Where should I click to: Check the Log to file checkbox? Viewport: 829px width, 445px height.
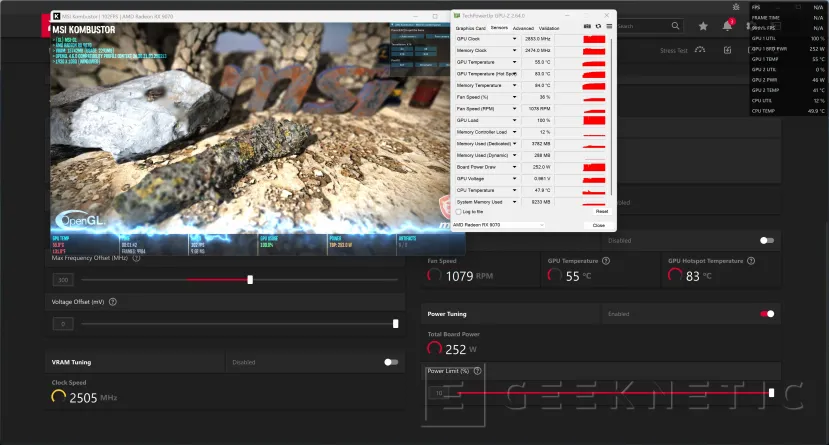coord(458,212)
